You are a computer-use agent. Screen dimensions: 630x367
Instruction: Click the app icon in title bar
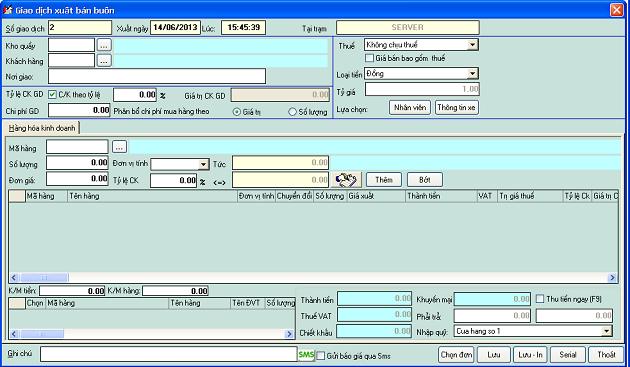point(7,10)
